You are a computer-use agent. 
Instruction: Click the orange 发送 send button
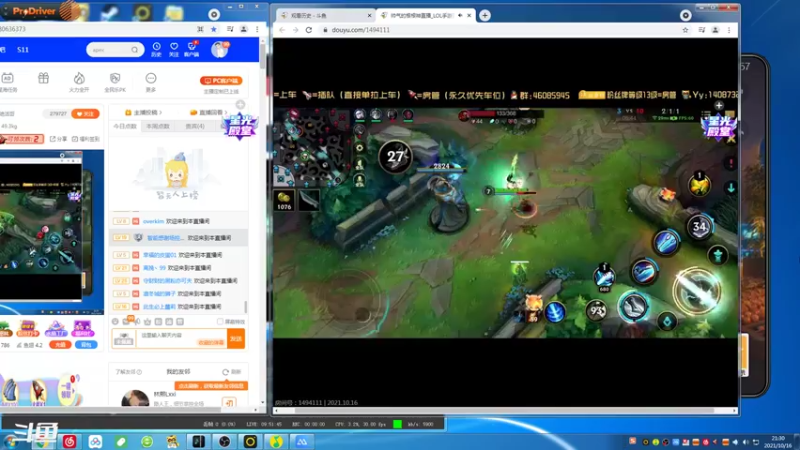point(236,339)
